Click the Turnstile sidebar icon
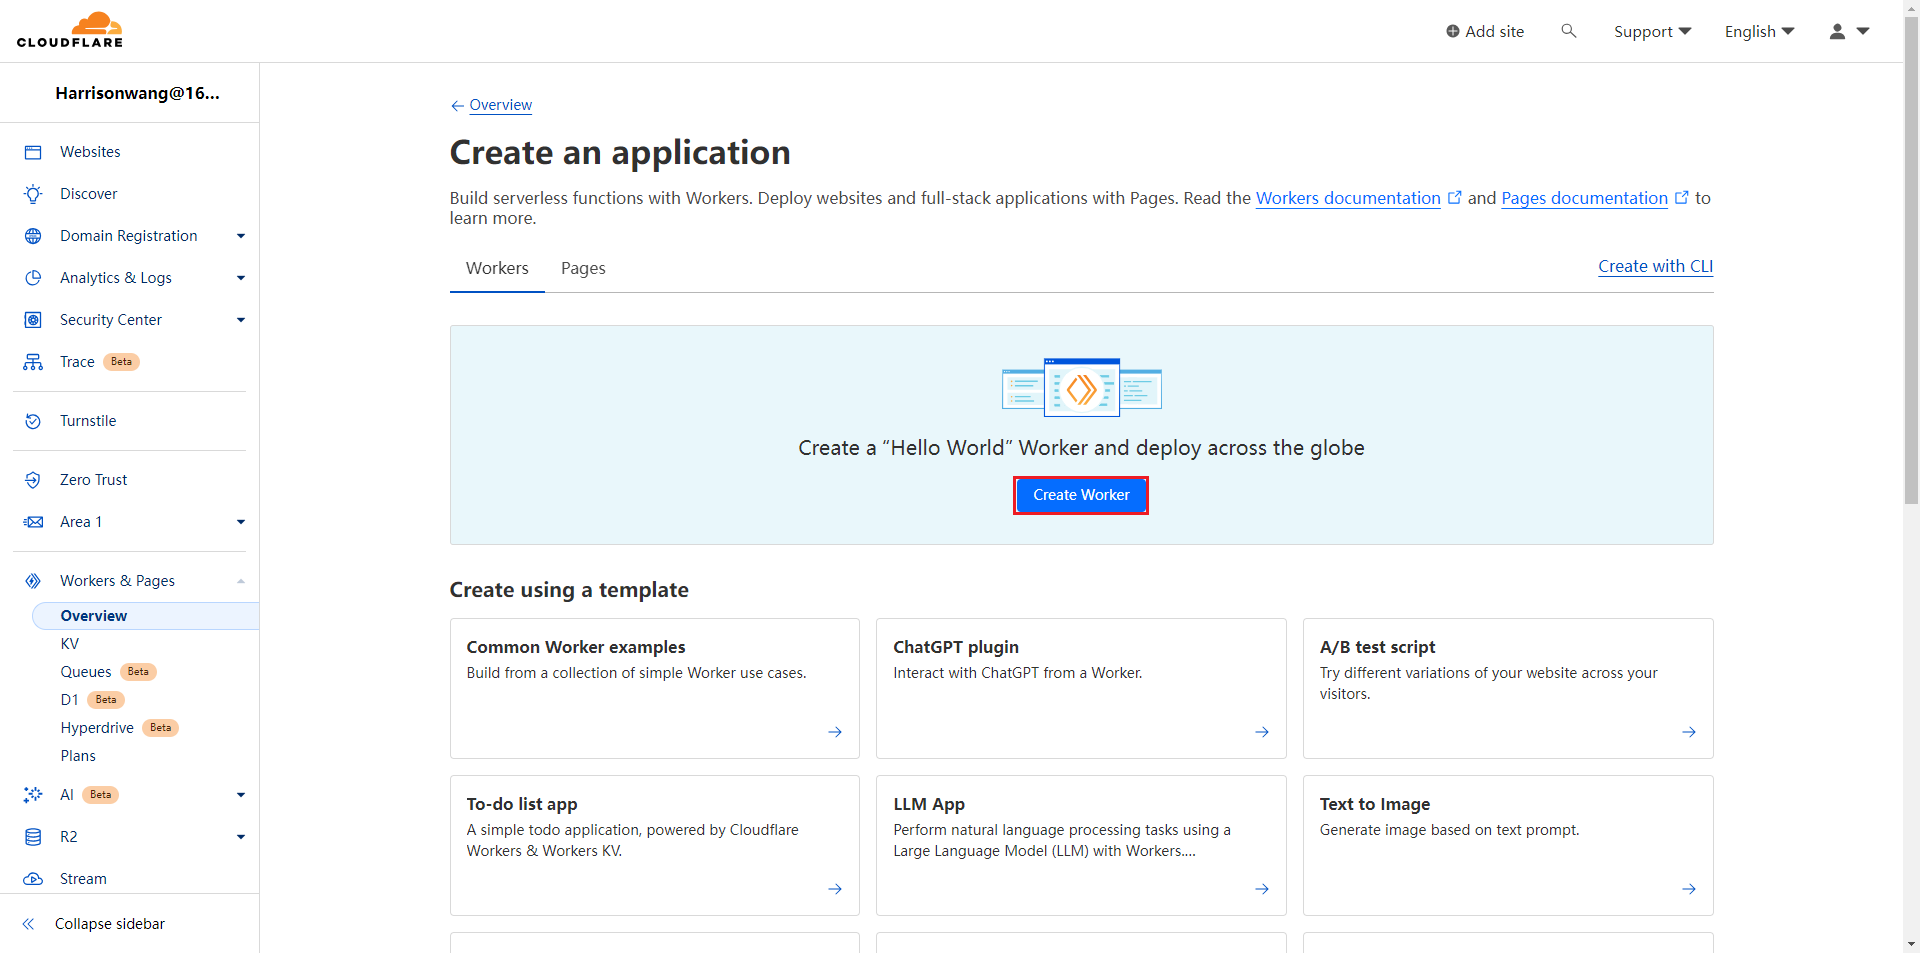The height and width of the screenshot is (953, 1920). point(33,421)
